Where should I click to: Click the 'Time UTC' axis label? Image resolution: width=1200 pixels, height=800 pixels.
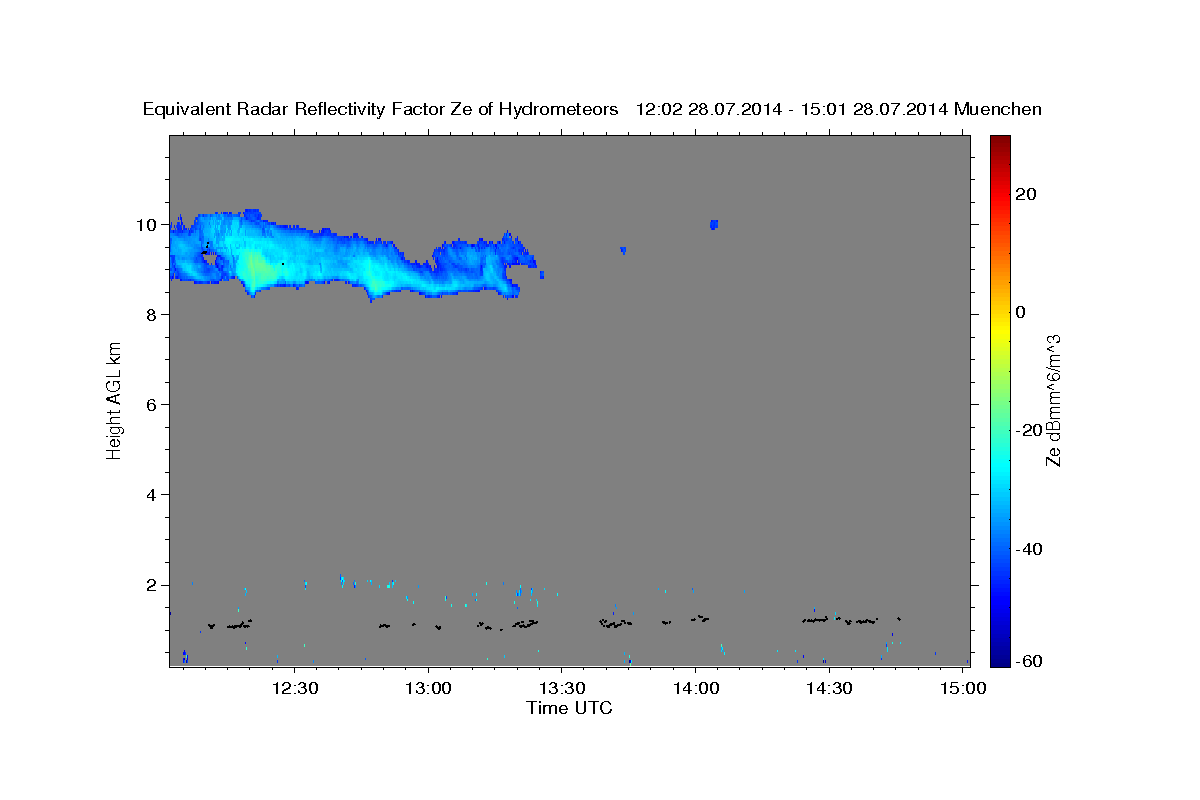[x=569, y=709]
